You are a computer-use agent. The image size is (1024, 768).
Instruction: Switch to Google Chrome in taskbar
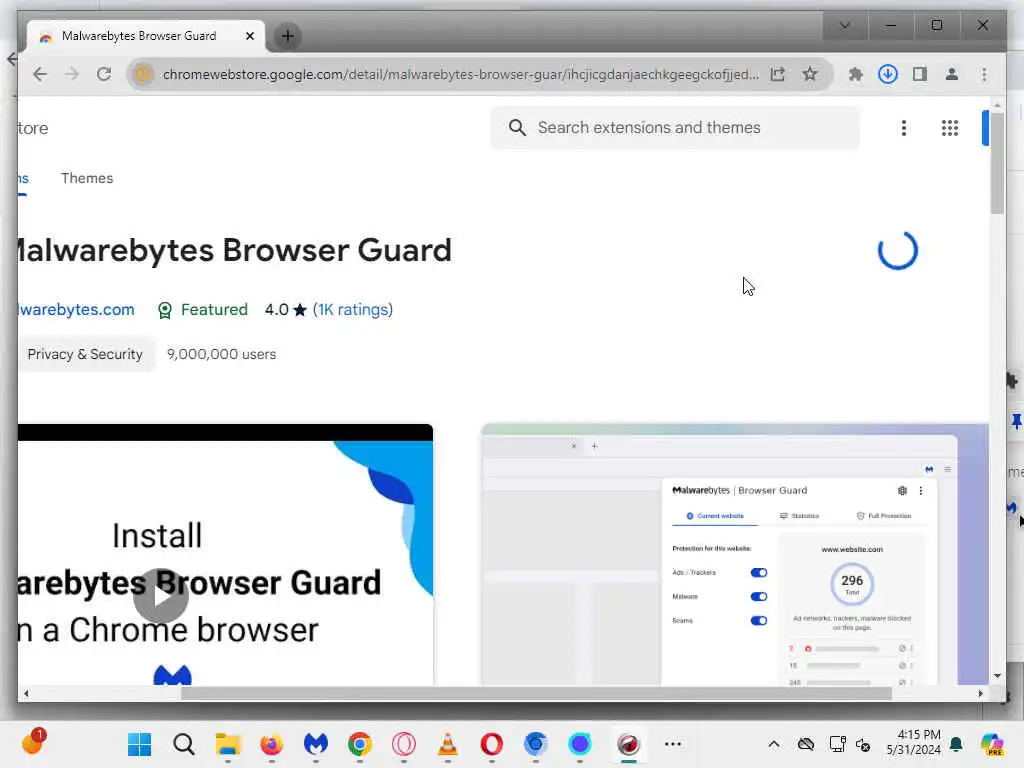pyautogui.click(x=360, y=744)
